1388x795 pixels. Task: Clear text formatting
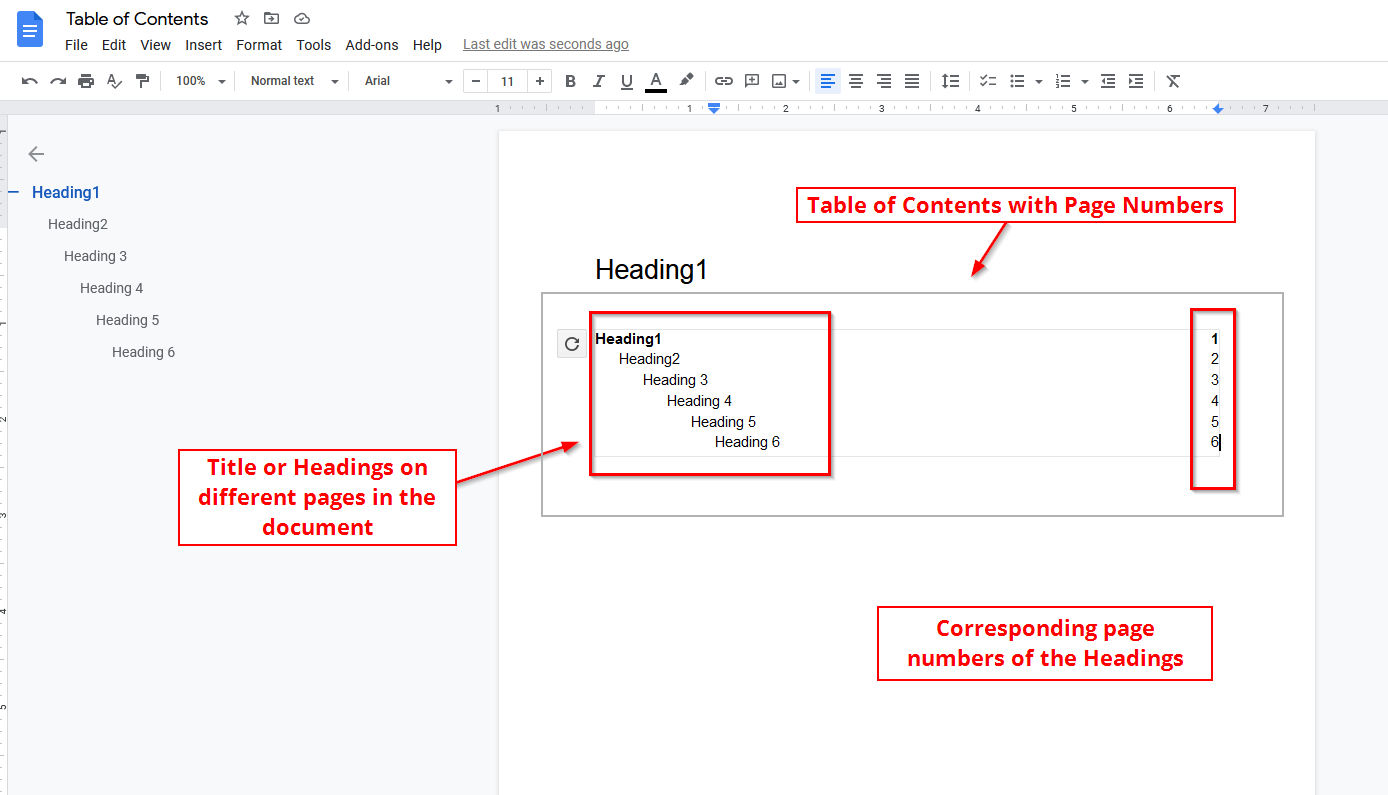pos(1174,81)
